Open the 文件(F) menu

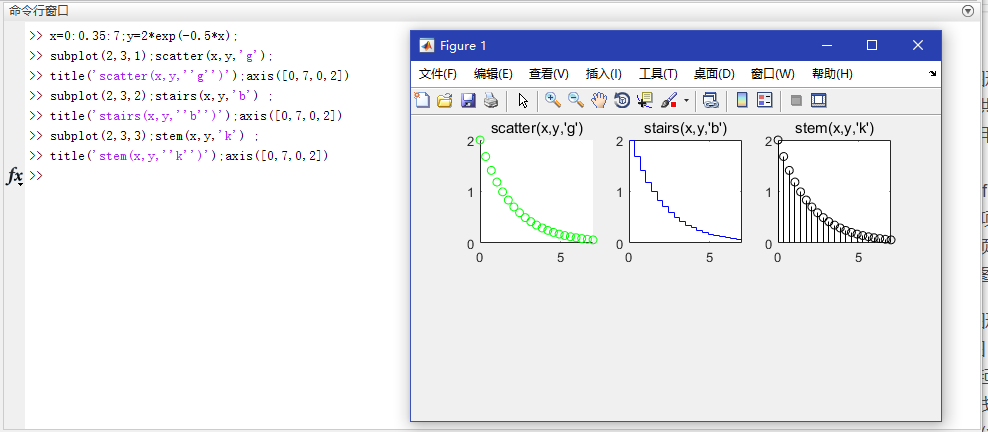pyautogui.click(x=438, y=74)
